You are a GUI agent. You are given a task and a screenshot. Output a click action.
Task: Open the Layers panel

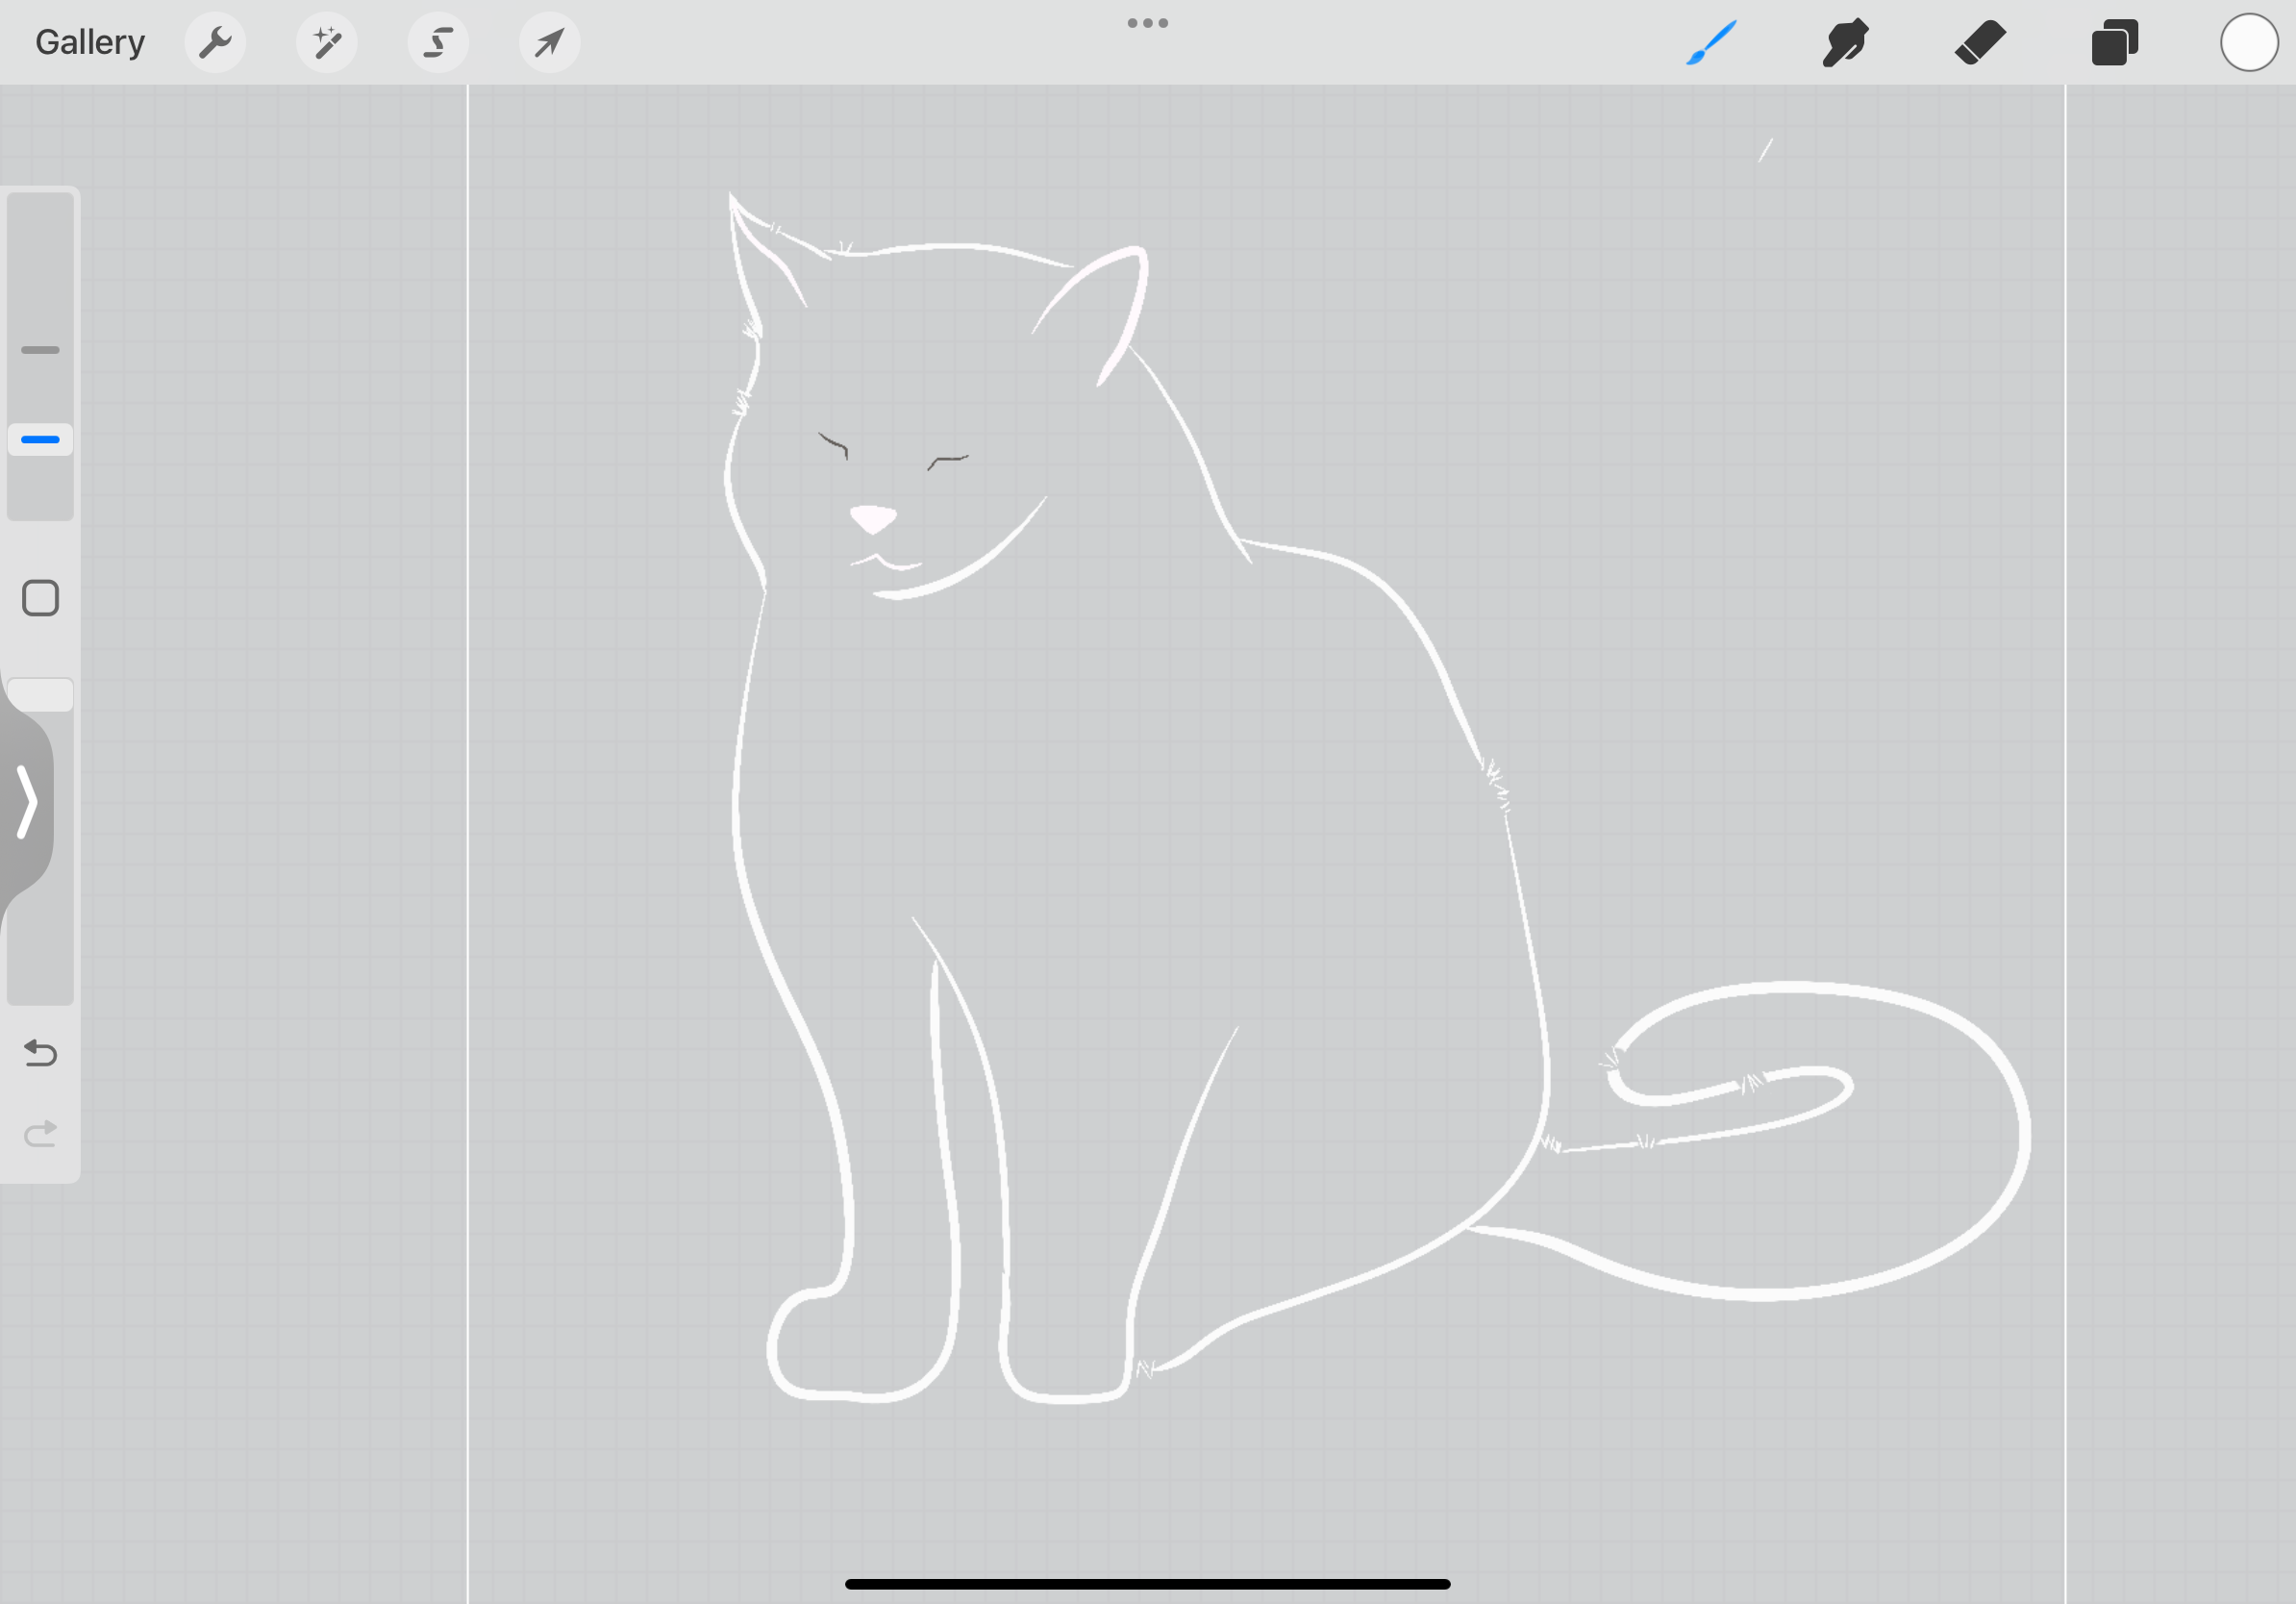pyautogui.click(x=2114, y=42)
